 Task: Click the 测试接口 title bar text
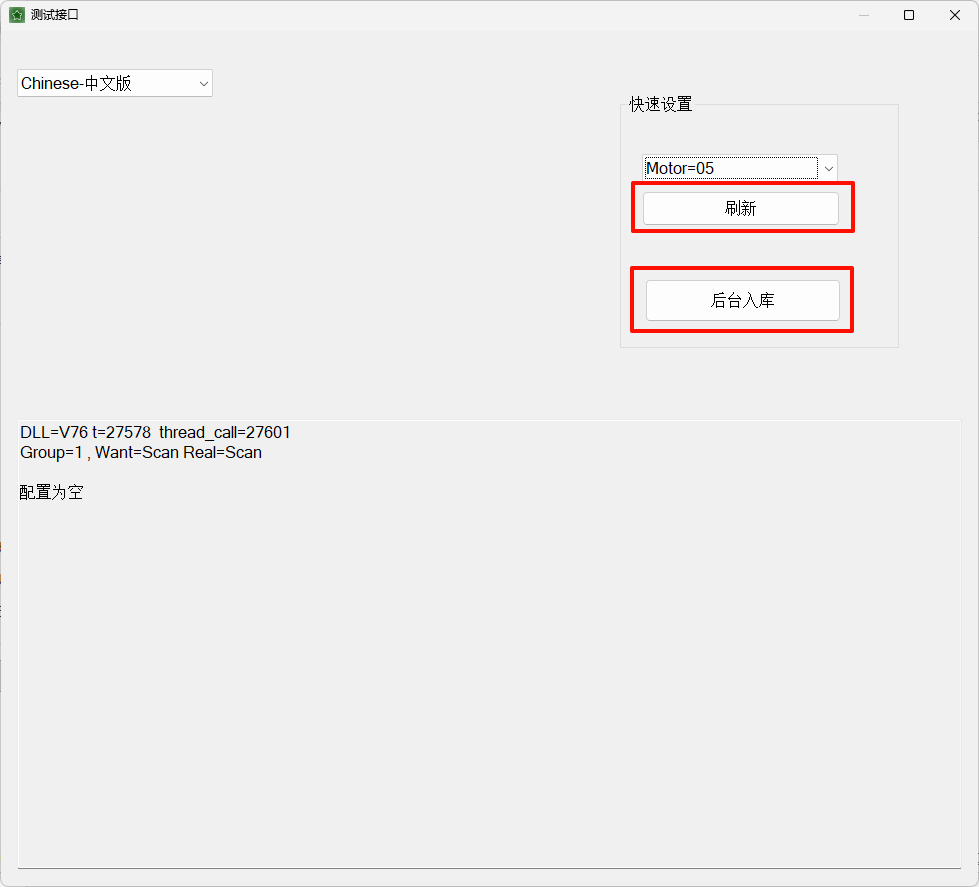(55, 15)
